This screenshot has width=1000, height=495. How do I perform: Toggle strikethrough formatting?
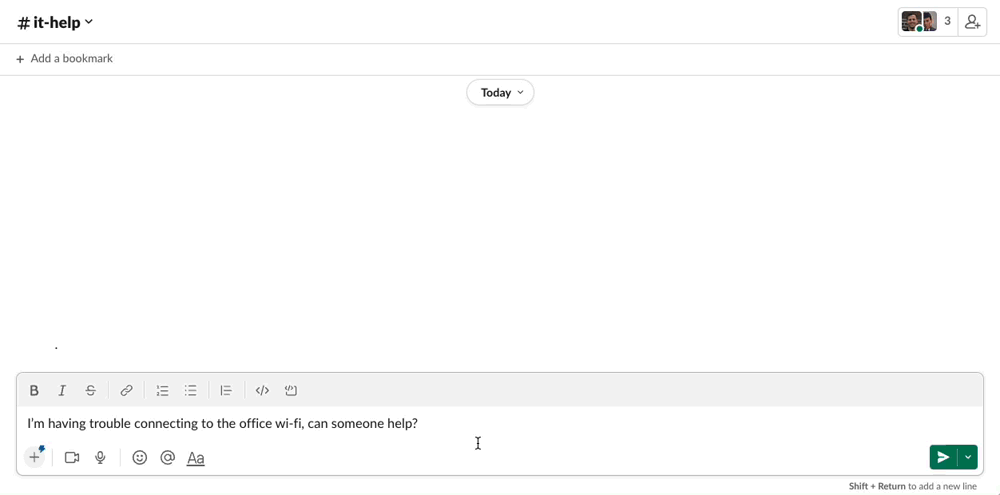tap(91, 391)
